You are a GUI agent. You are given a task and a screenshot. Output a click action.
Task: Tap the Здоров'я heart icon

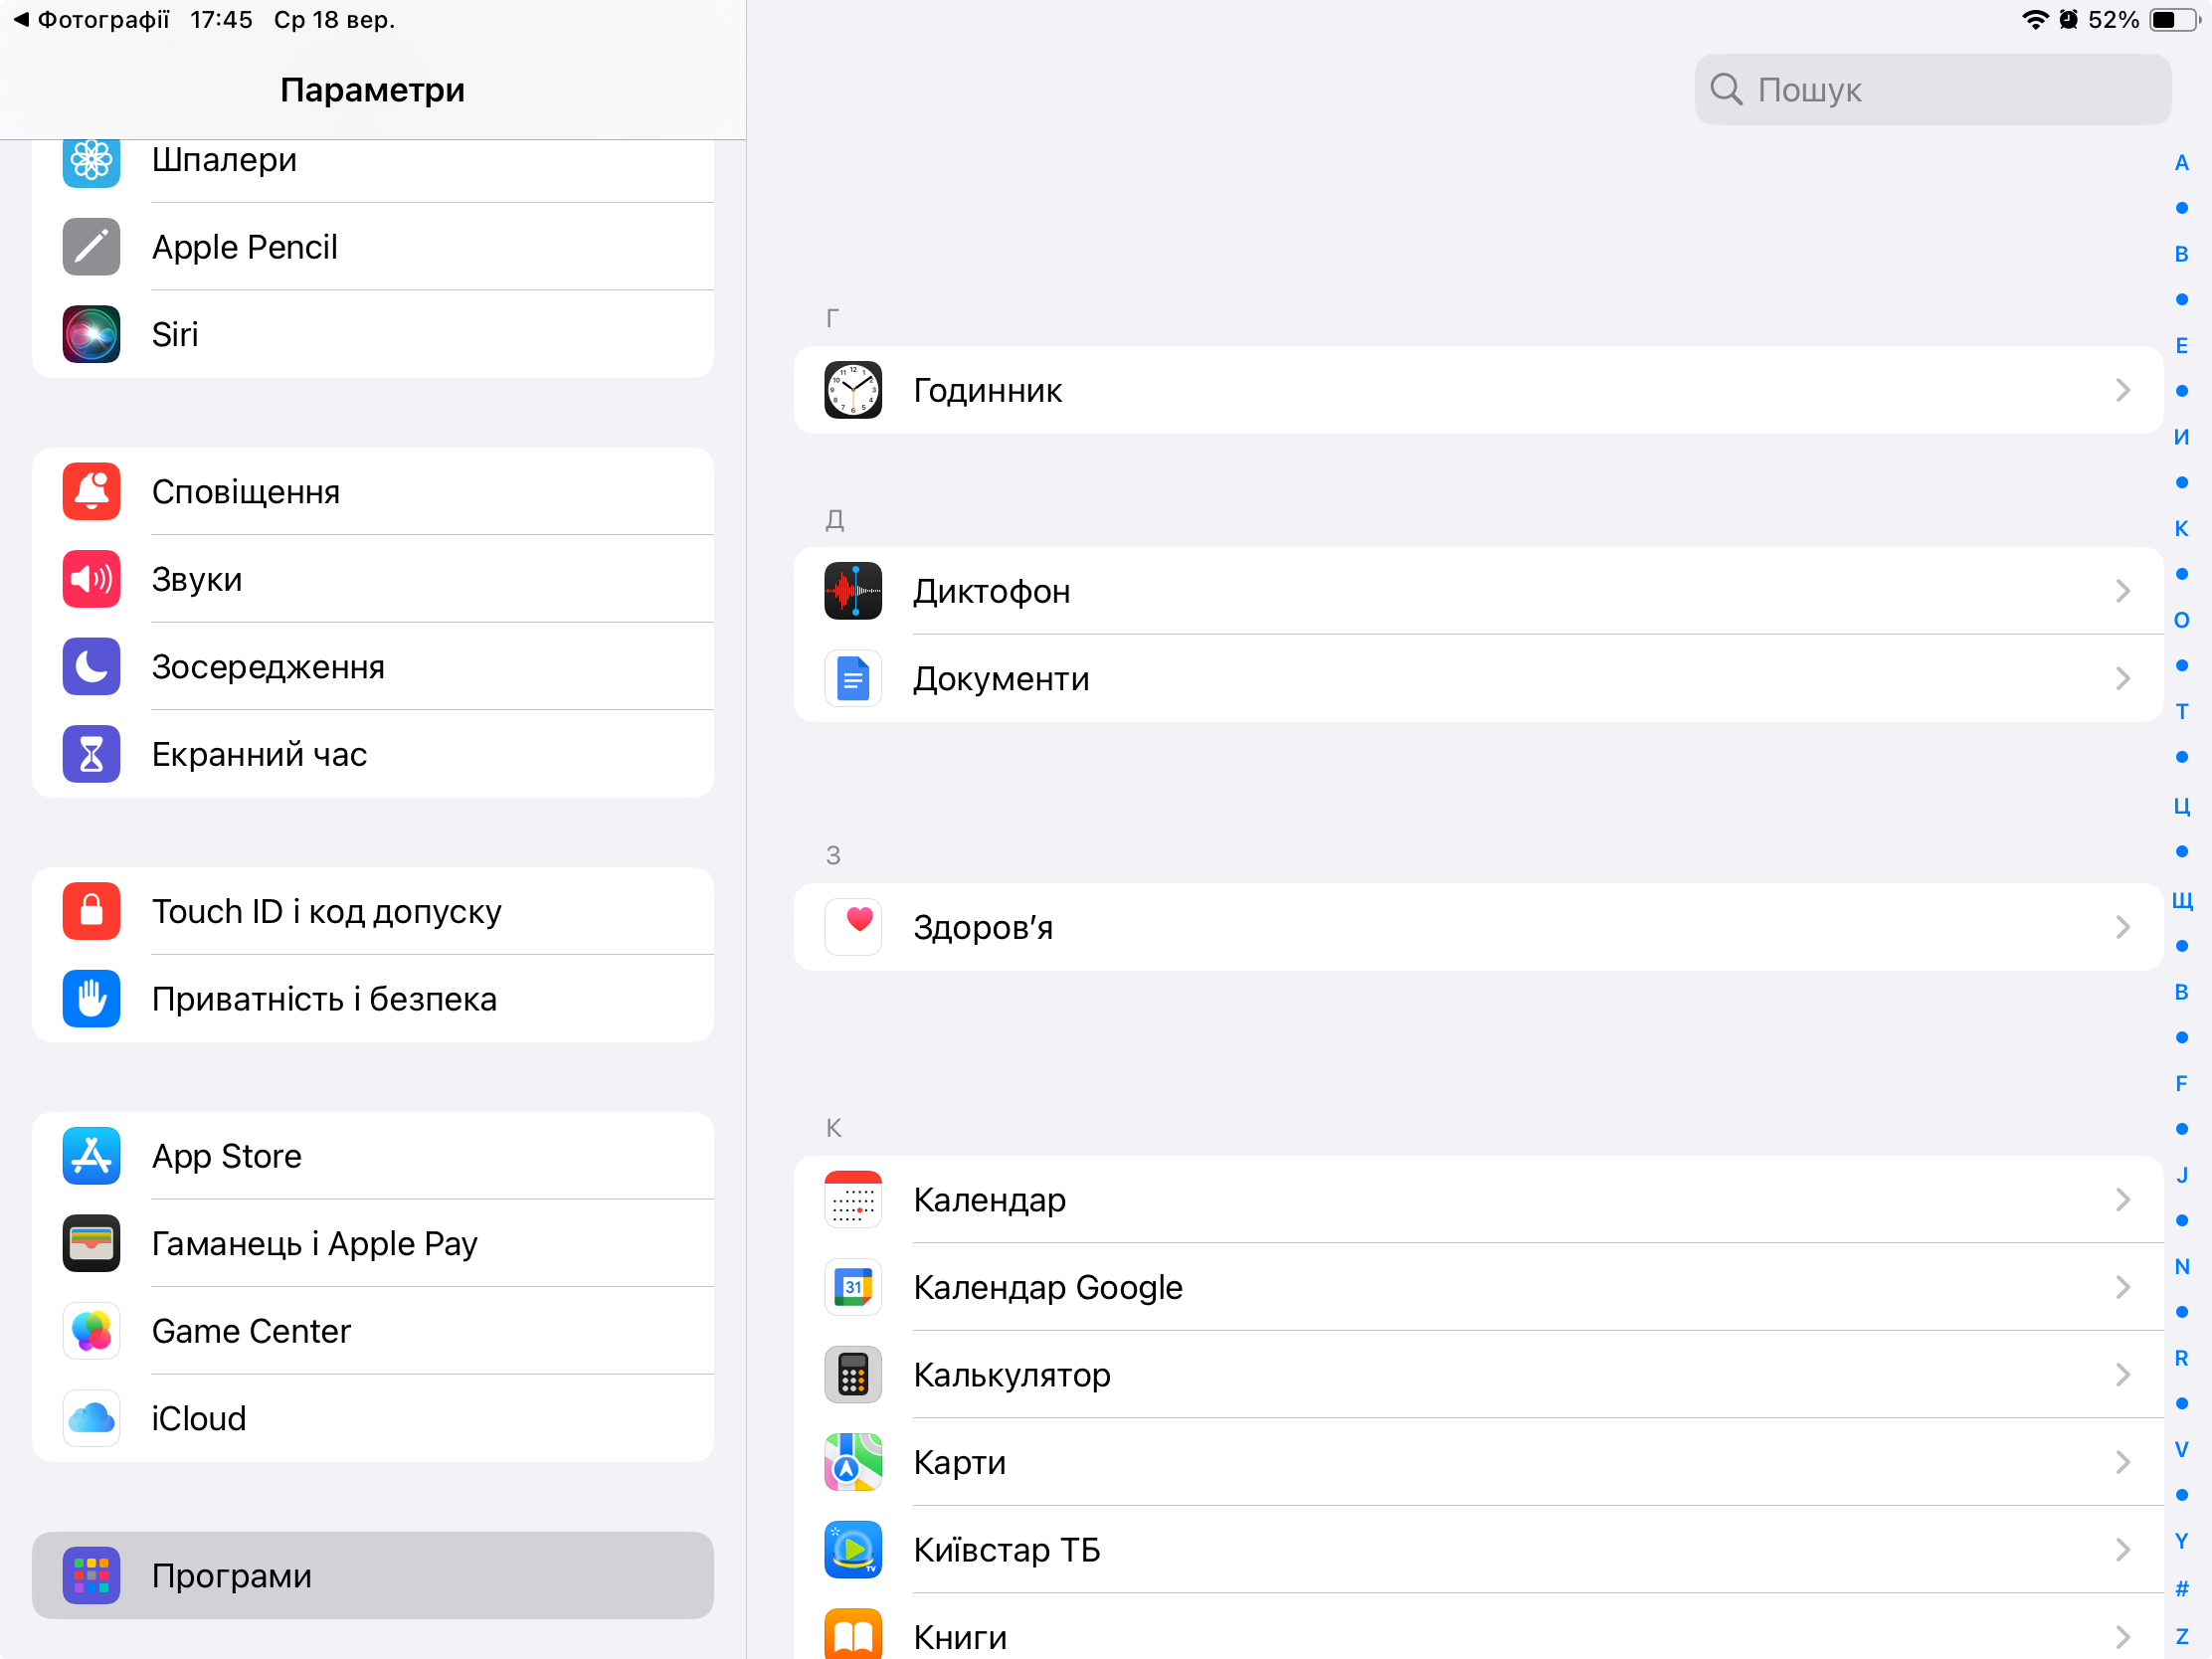click(x=853, y=927)
